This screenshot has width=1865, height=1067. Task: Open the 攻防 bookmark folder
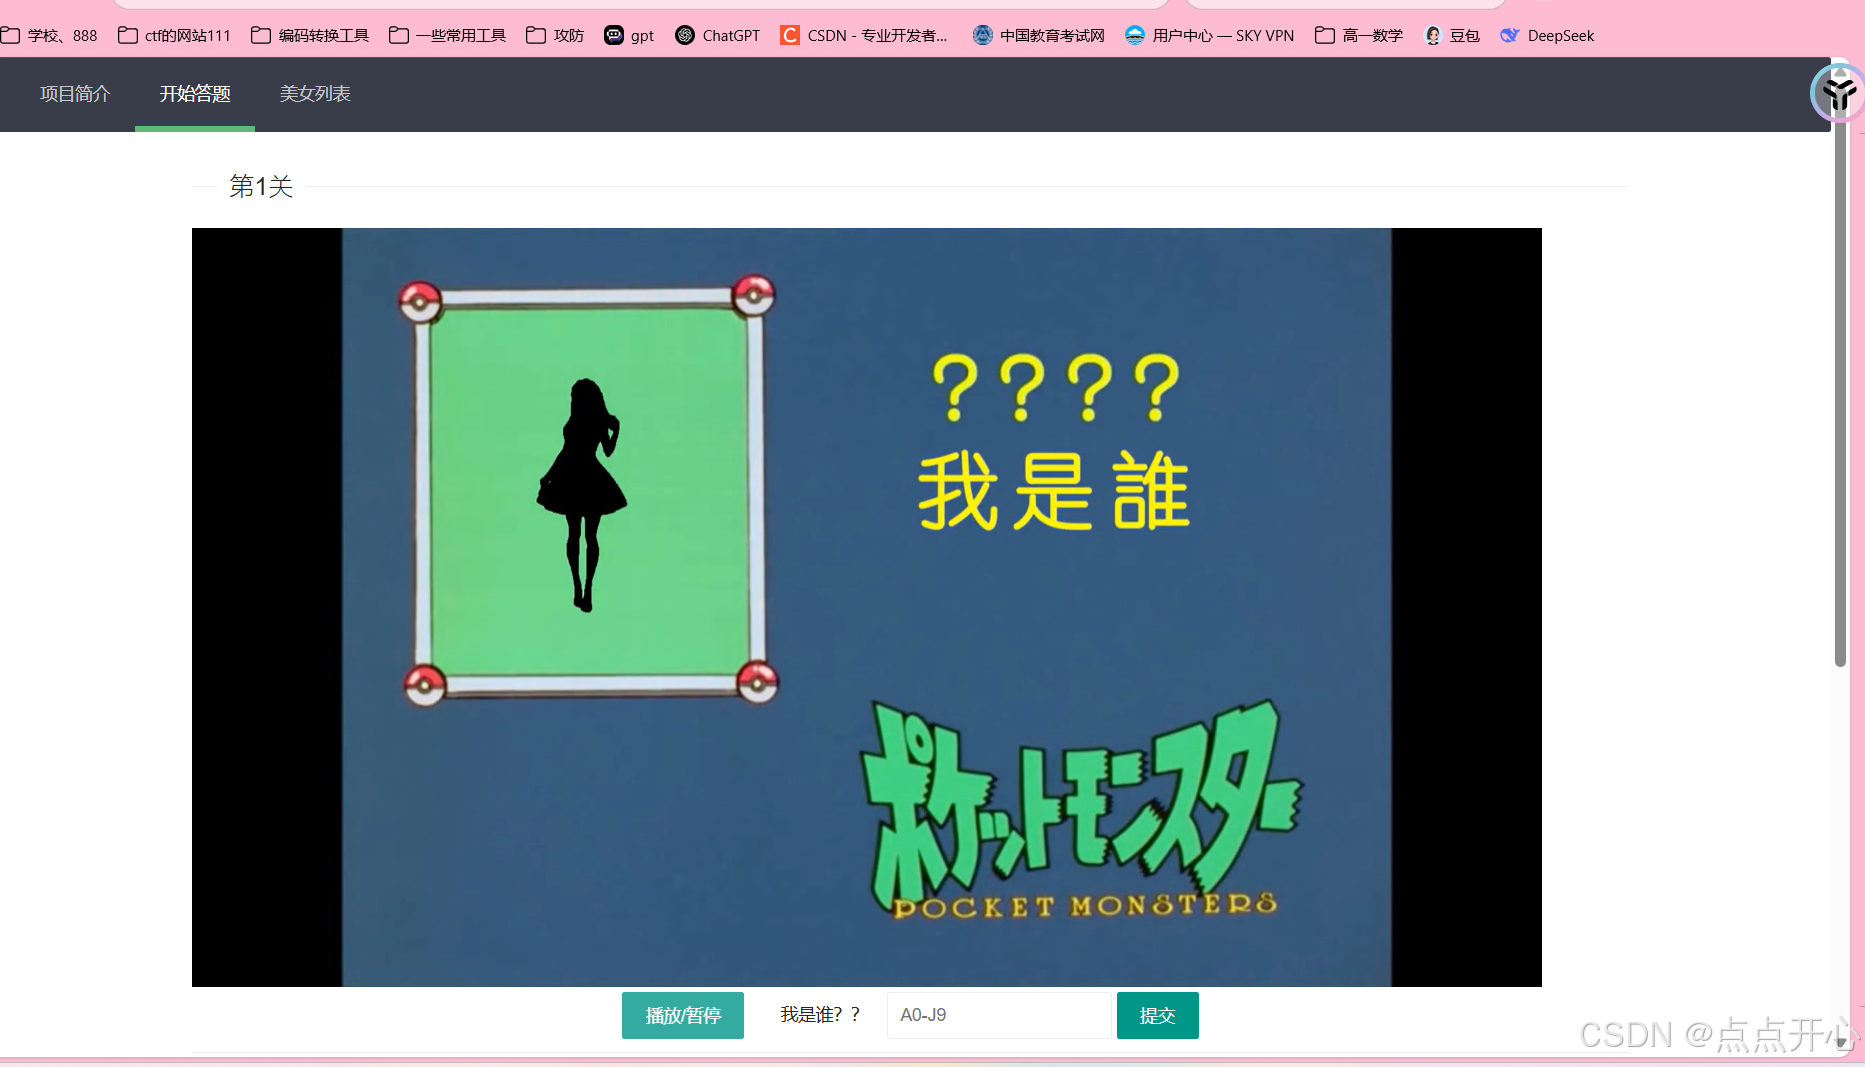click(555, 35)
